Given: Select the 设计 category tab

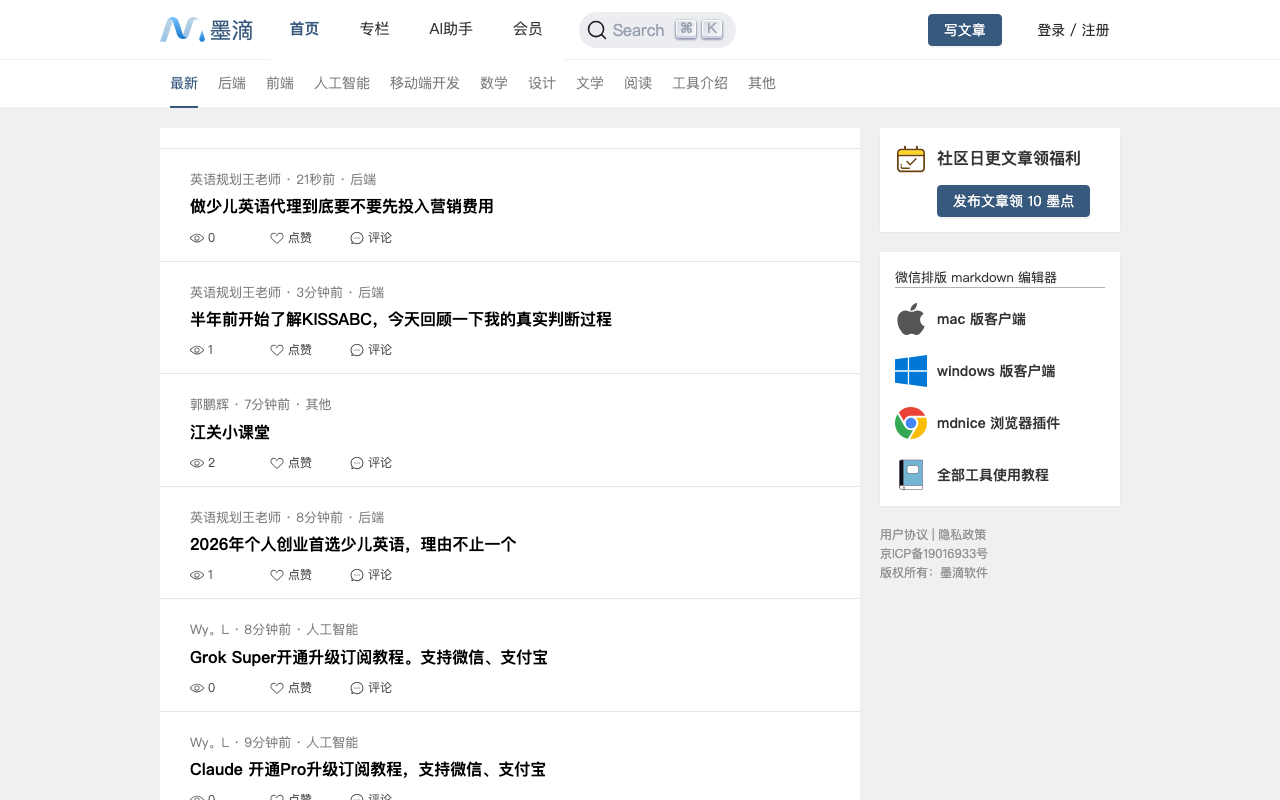Looking at the screenshot, I should (542, 83).
